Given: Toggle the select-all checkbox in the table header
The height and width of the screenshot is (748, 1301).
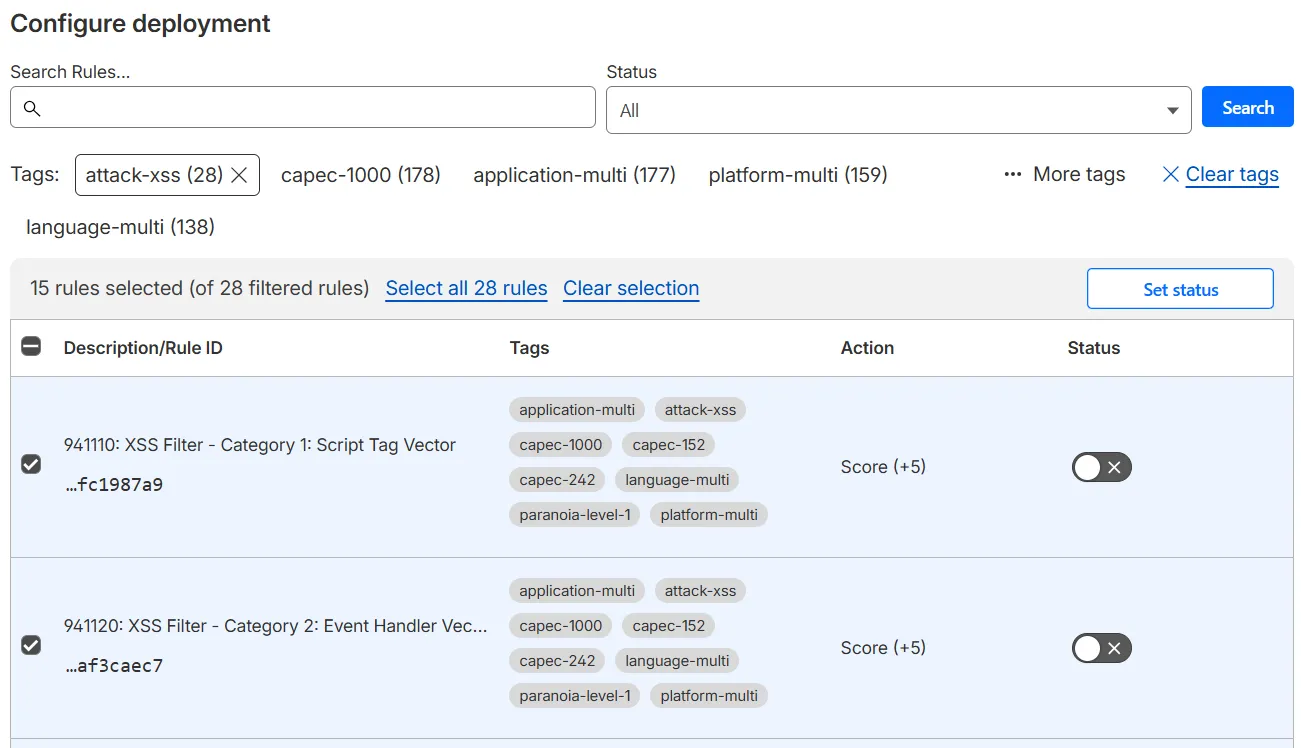Looking at the screenshot, I should 31,345.
